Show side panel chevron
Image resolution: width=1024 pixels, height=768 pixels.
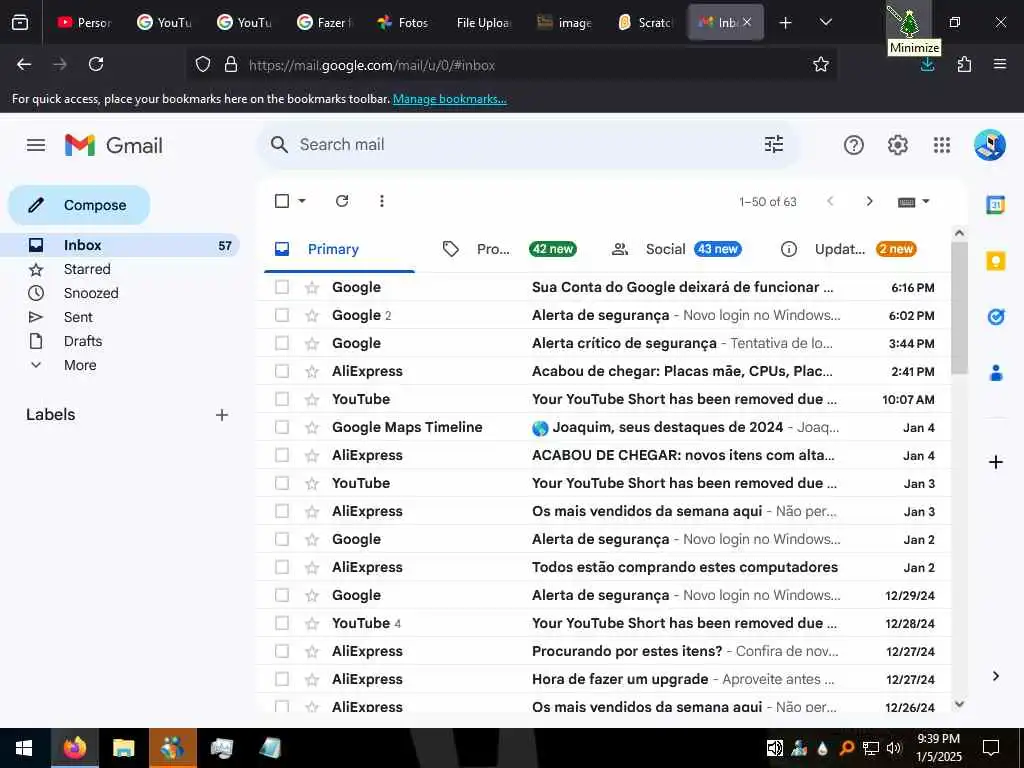996,677
